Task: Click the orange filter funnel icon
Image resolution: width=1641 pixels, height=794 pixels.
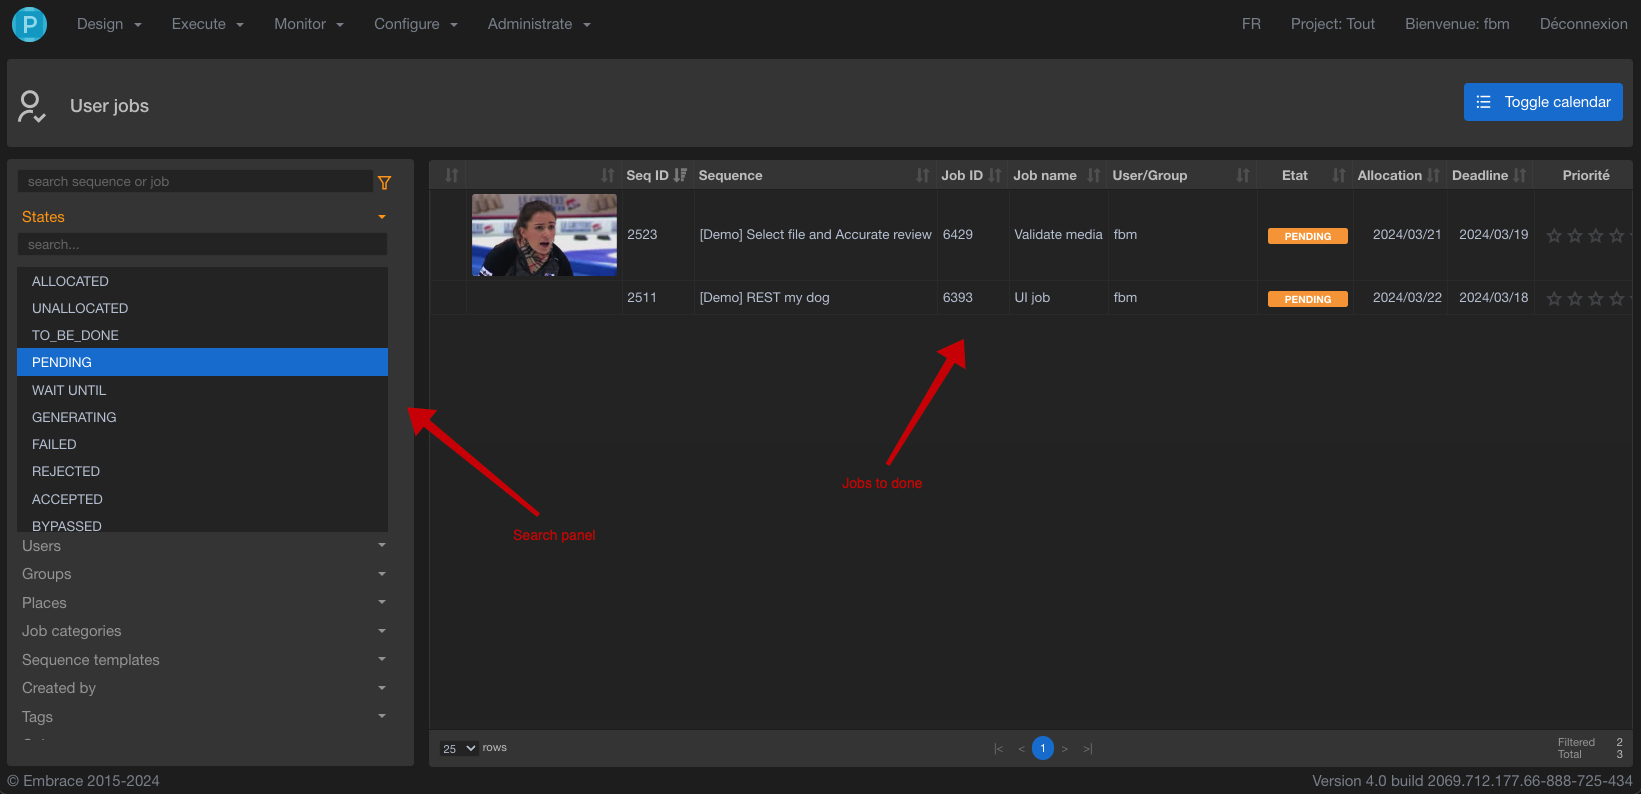Action: pyautogui.click(x=384, y=182)
